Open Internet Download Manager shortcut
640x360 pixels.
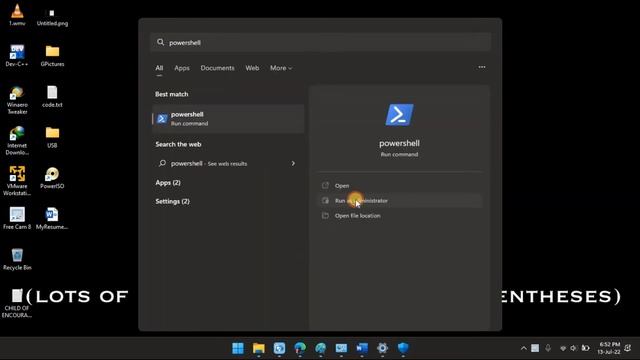click(x=17, y=141)
